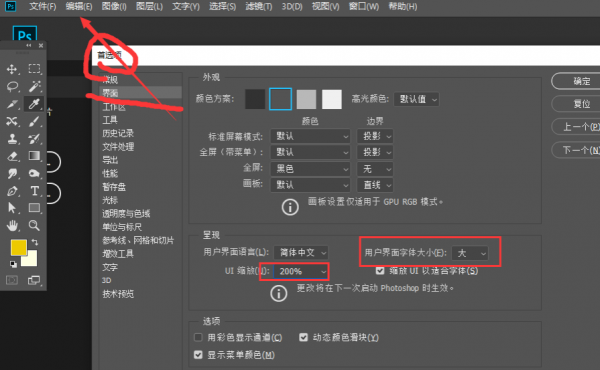Open 画板 color dropdown showing 默认
The width and height of the screenshot is (600, 370).
click(310, 185)
